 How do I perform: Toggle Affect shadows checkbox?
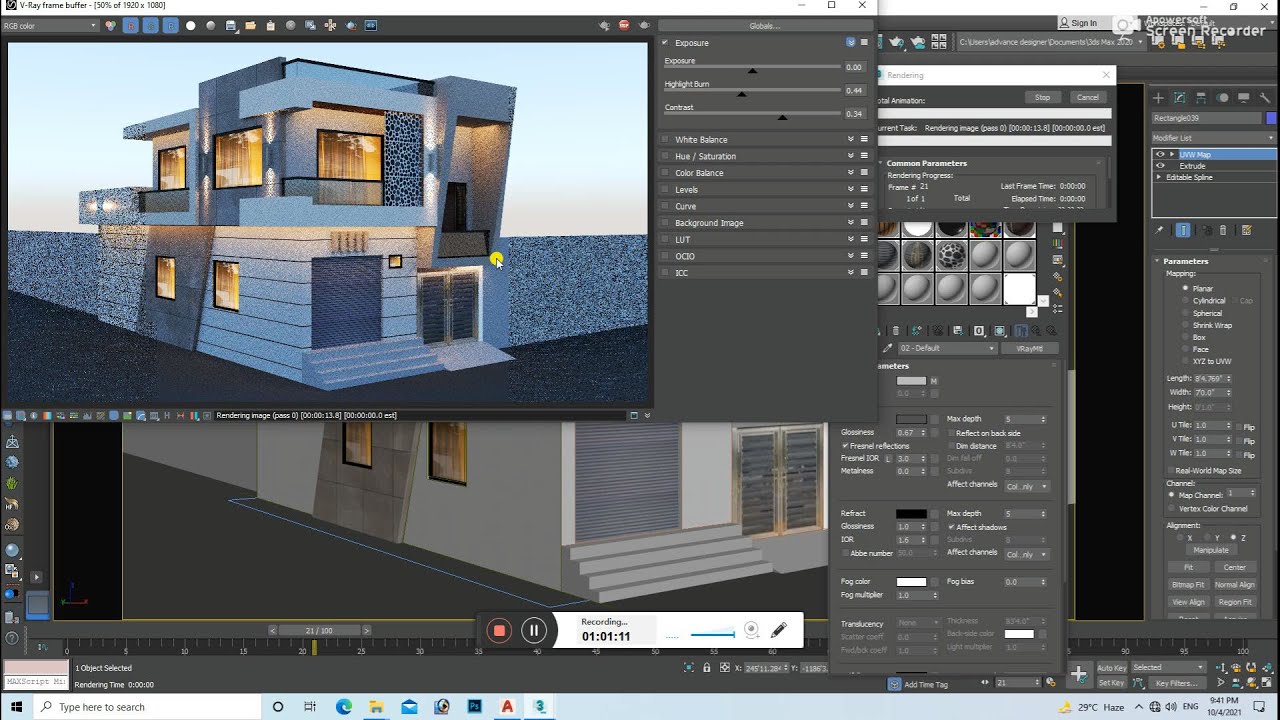pyautogui.click(x=951, y=527)
